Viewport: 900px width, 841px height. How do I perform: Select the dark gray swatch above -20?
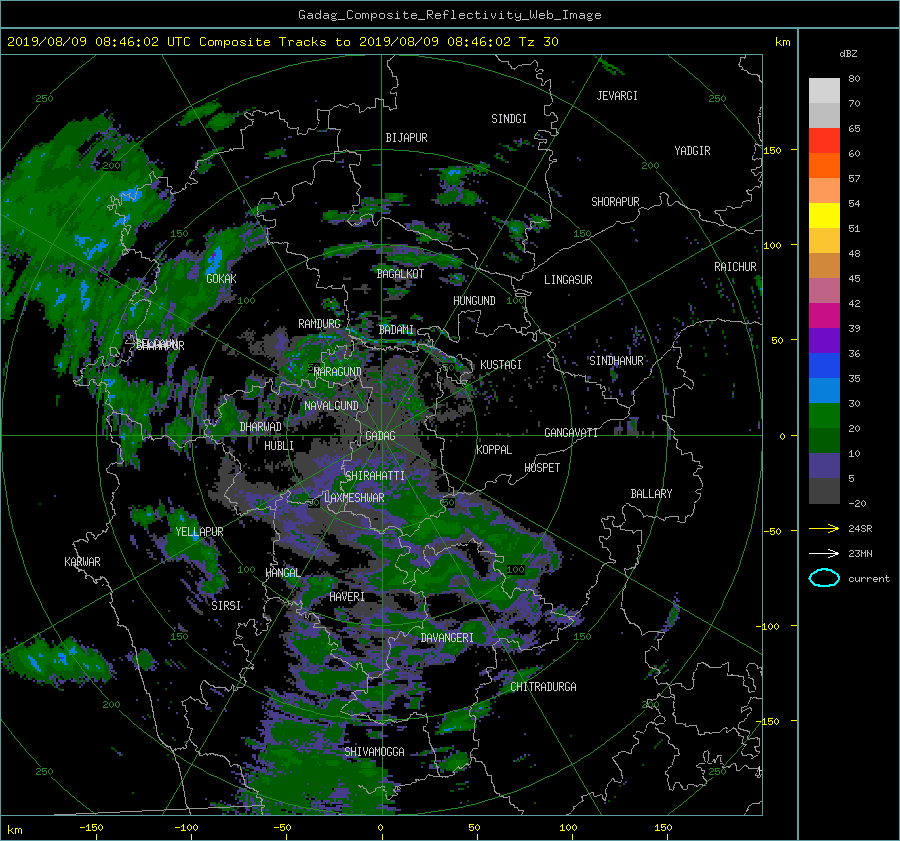[824, 490]
